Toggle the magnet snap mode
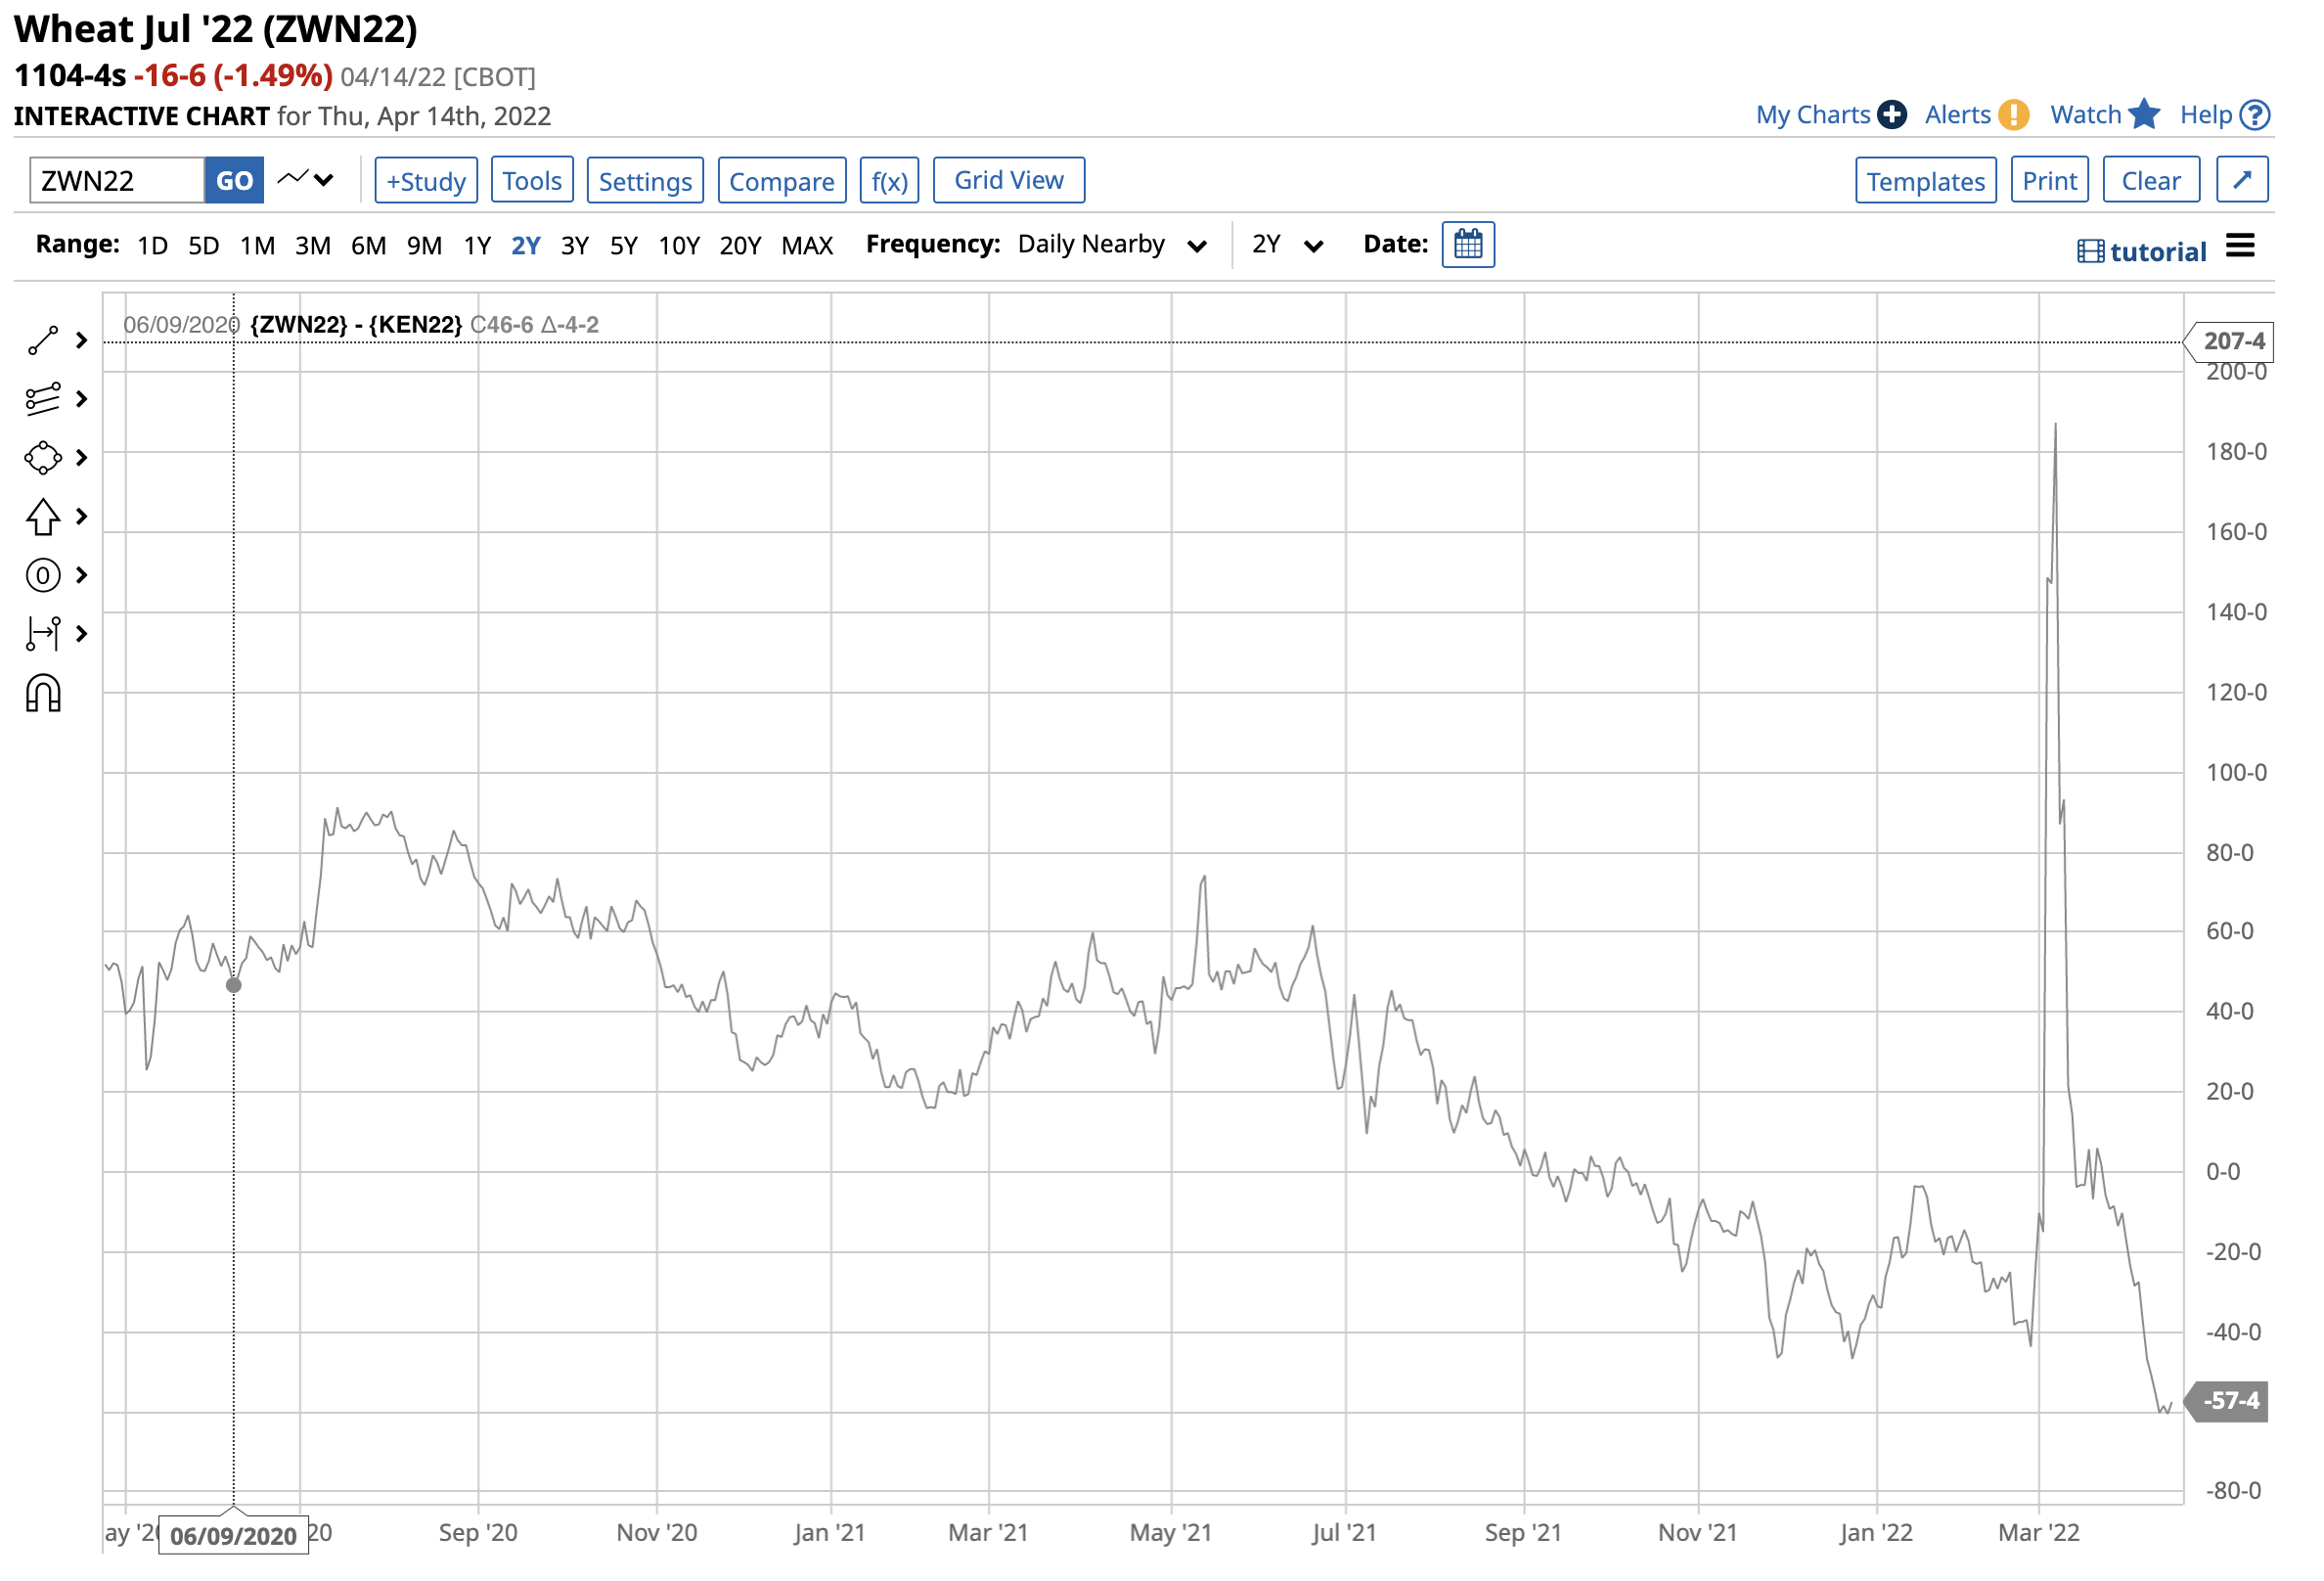Screen dimensions: 2324x1581 coord(43,695)
